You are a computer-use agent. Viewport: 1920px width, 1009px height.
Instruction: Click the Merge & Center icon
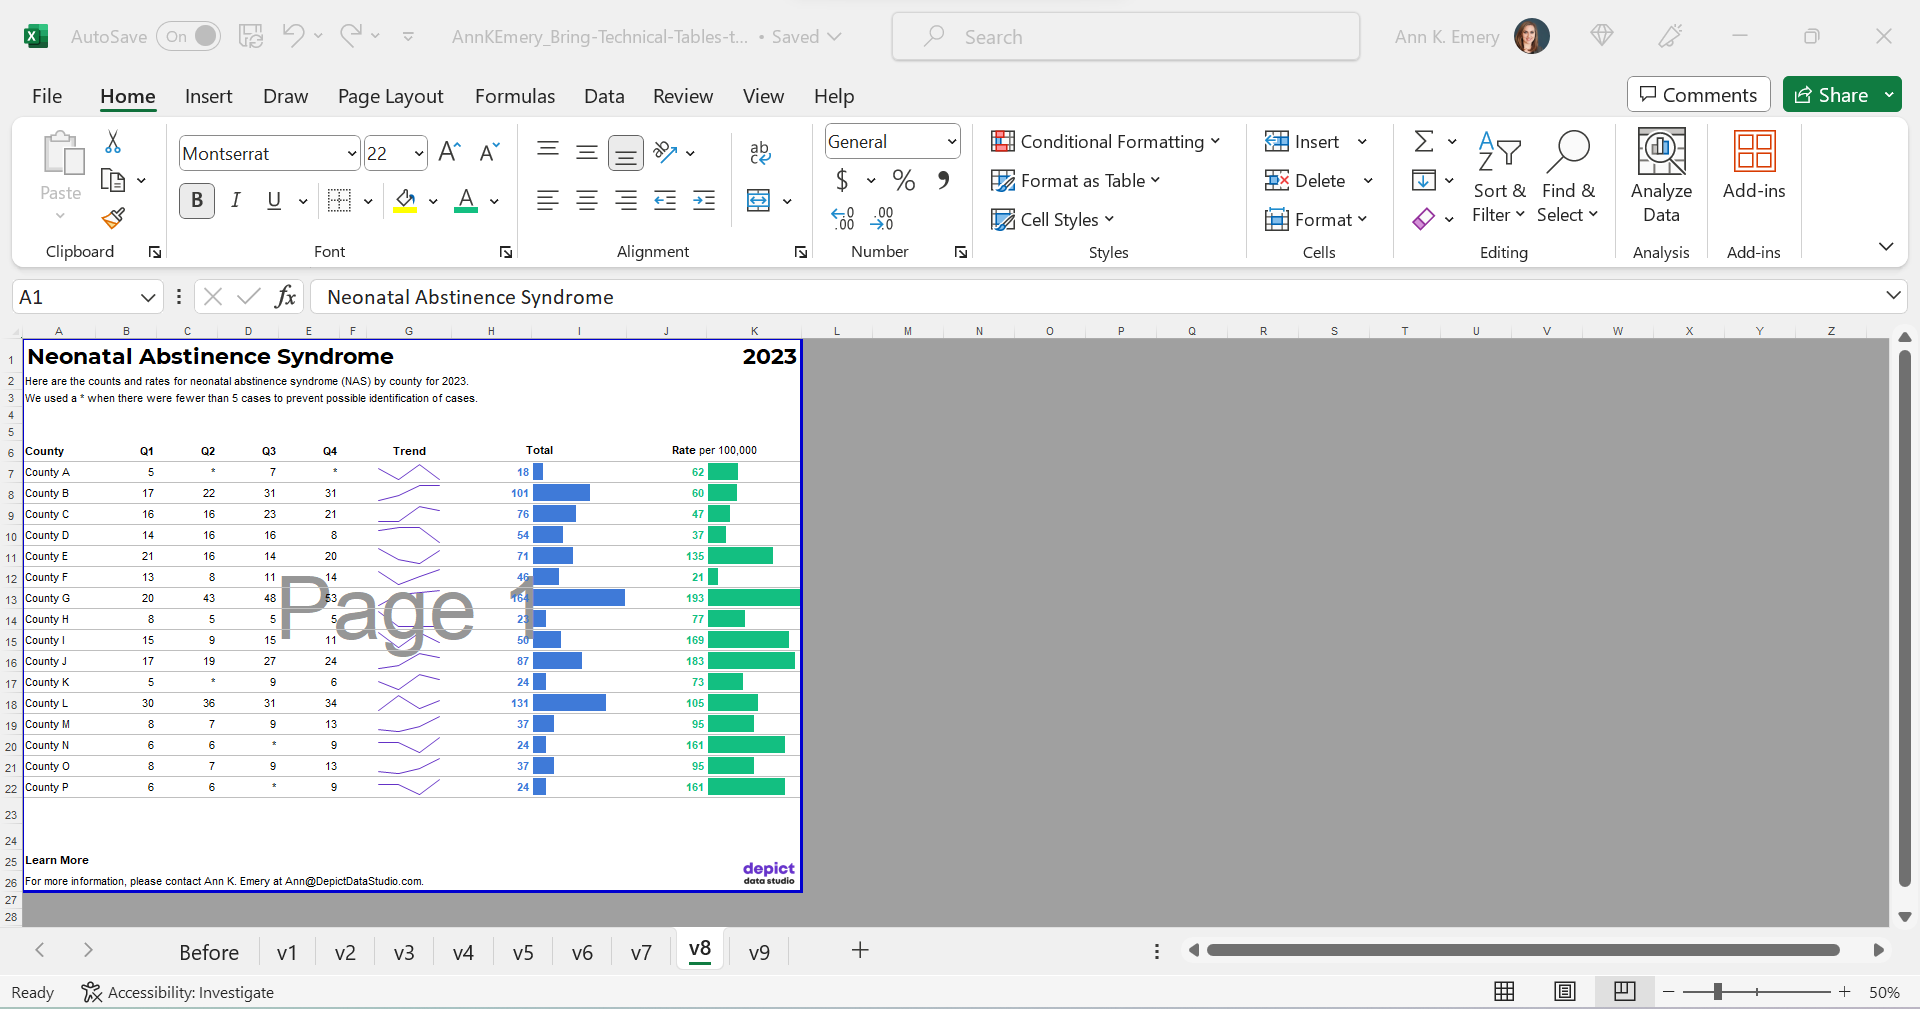[759, 200]
